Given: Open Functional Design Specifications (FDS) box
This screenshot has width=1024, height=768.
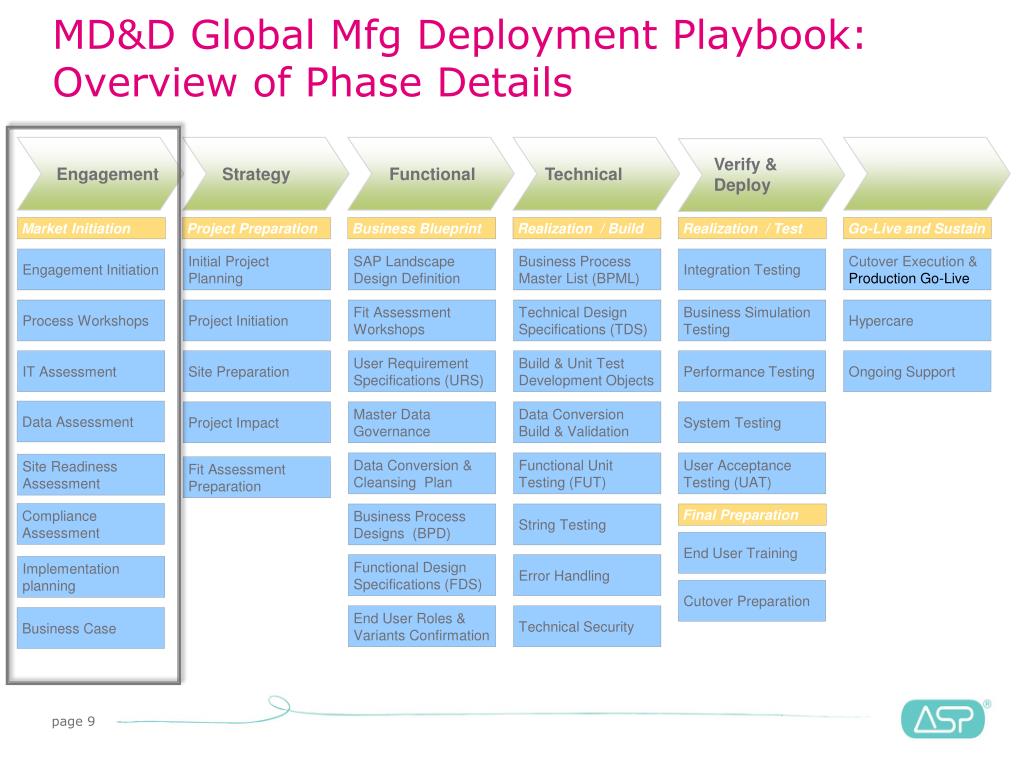Looking at the screenshot, I should pyautogui.click(x=422, y=575).
